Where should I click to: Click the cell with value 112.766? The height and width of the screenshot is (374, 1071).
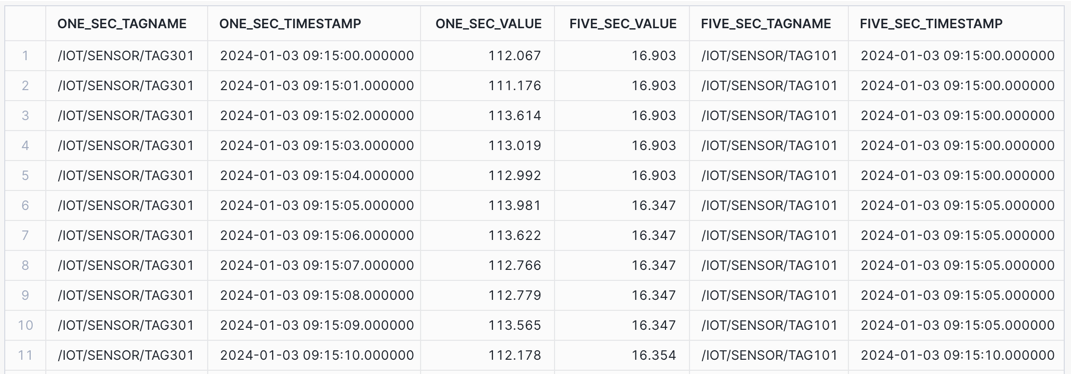[x=487, y=265]
